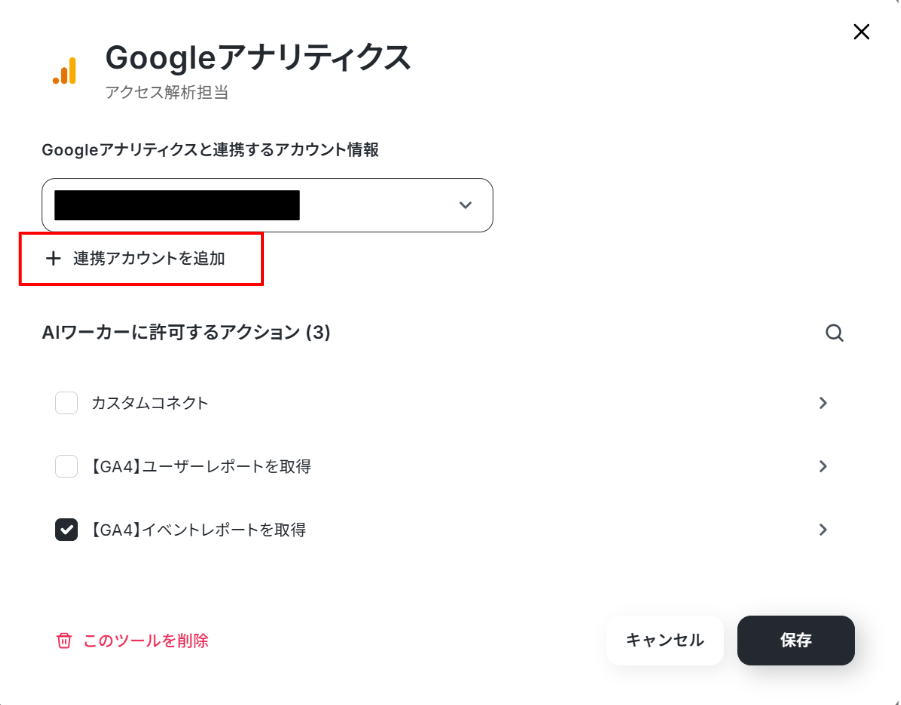This screenshot has width=901, height=705.
Task: Save settings with the 保存 button
Action: pos(796,640)
